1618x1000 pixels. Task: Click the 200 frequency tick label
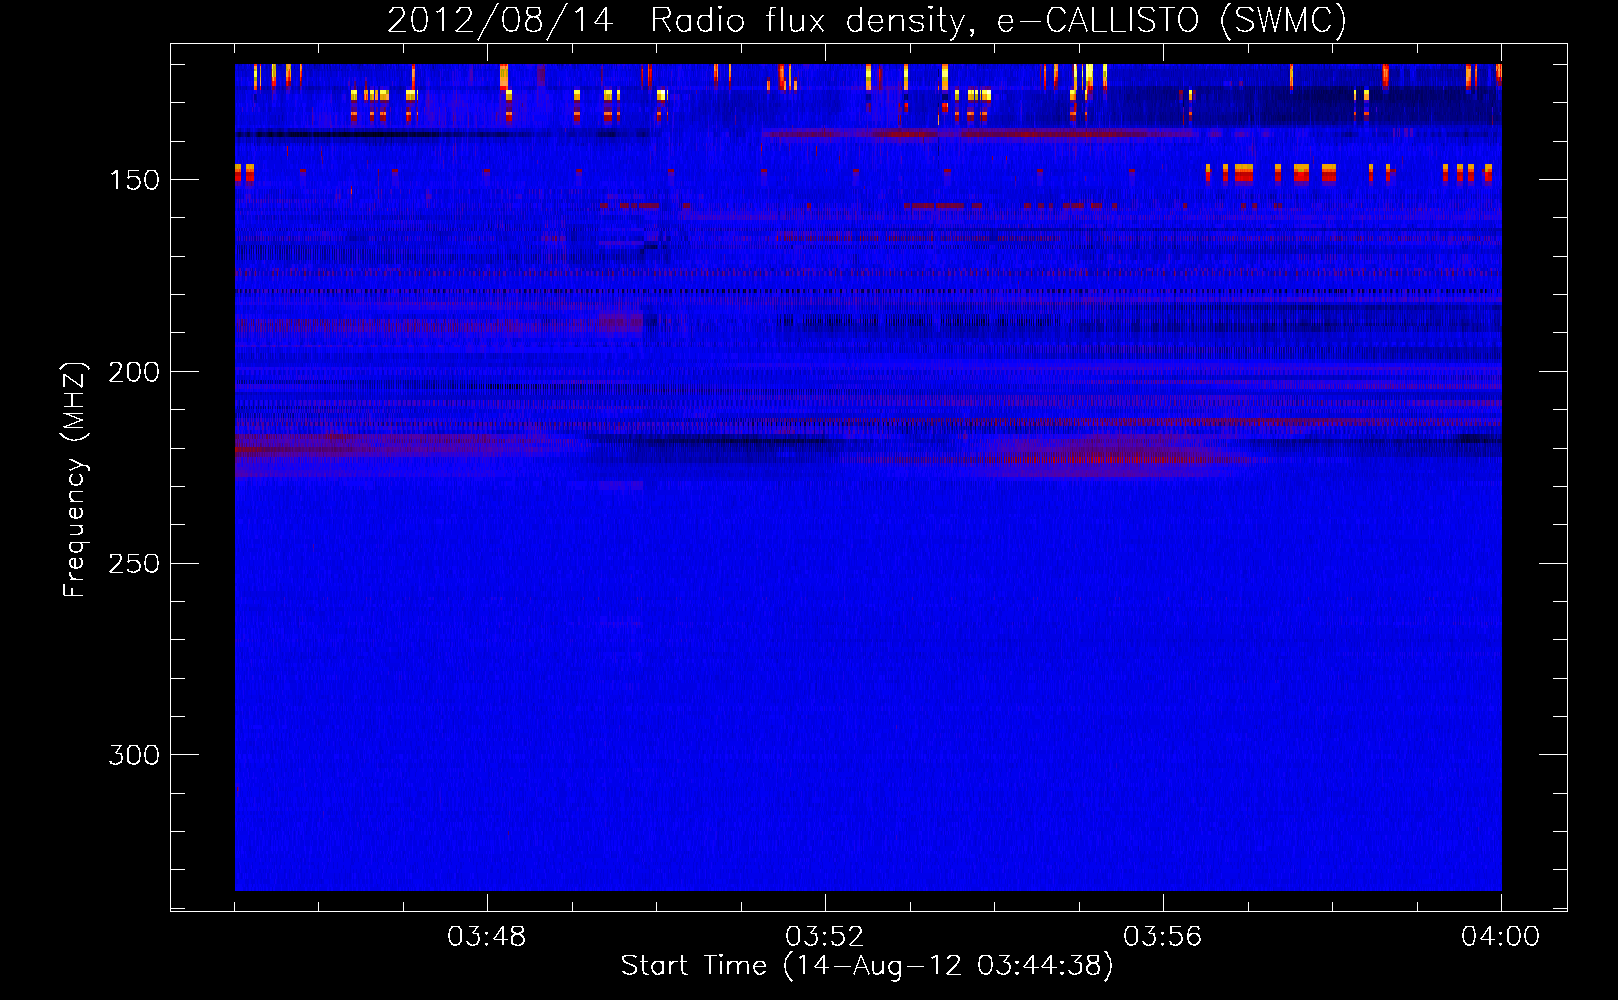(134, 372)
